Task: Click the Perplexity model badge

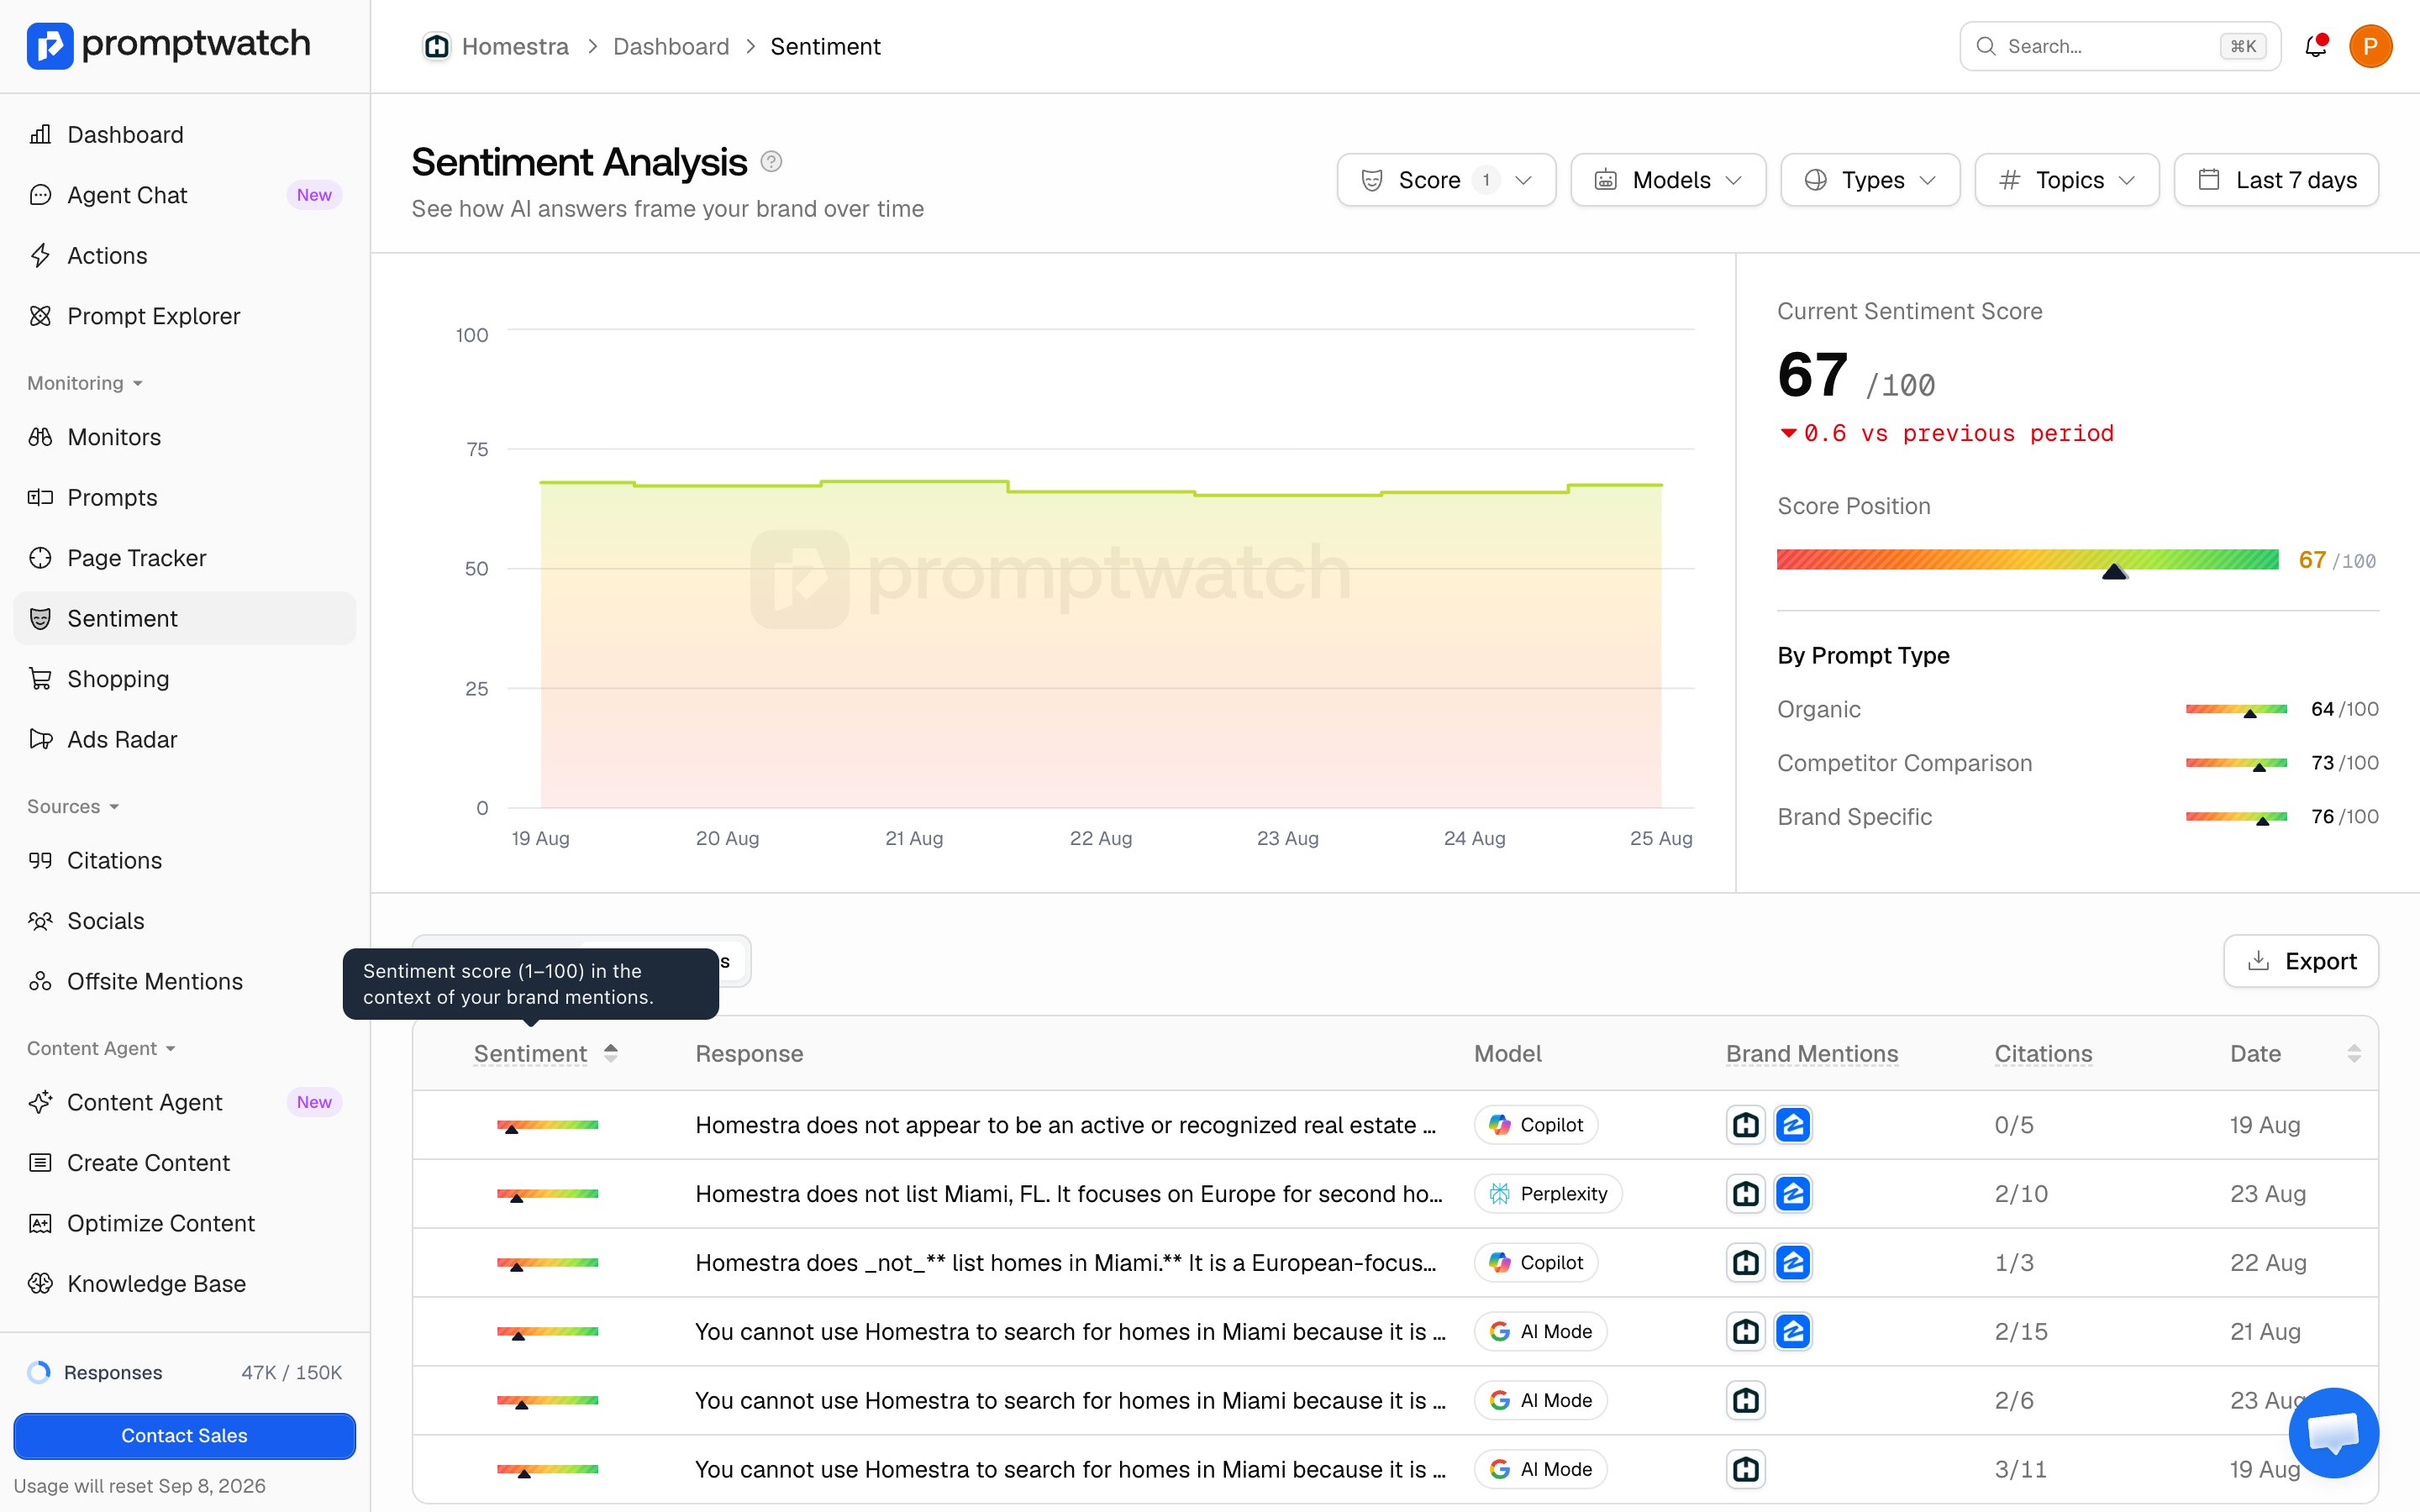Action: tap(1548, 1194)
